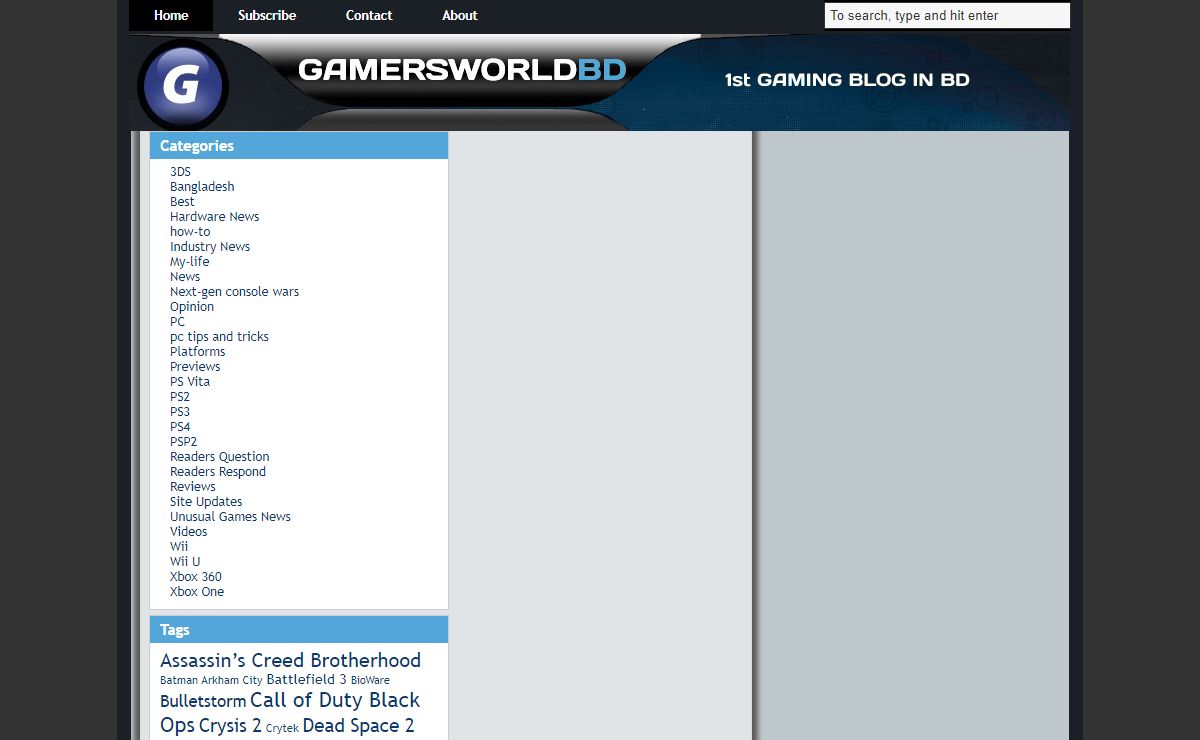Open the PS4 category
This screenshot has height=740, width=1200.
pos(180,427)
